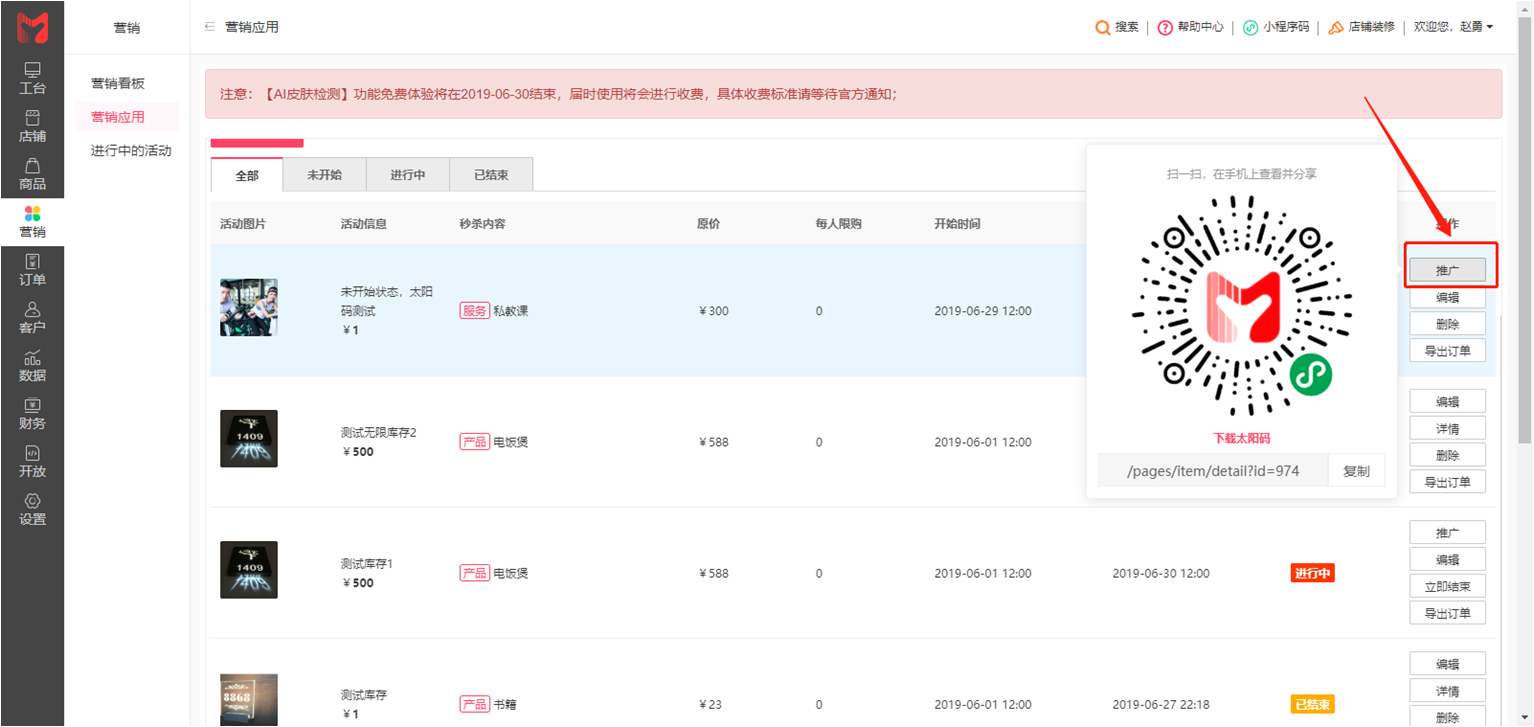Click the 2019-06-29 12:00 start time
1534x727 pixels.
(983, 311)
